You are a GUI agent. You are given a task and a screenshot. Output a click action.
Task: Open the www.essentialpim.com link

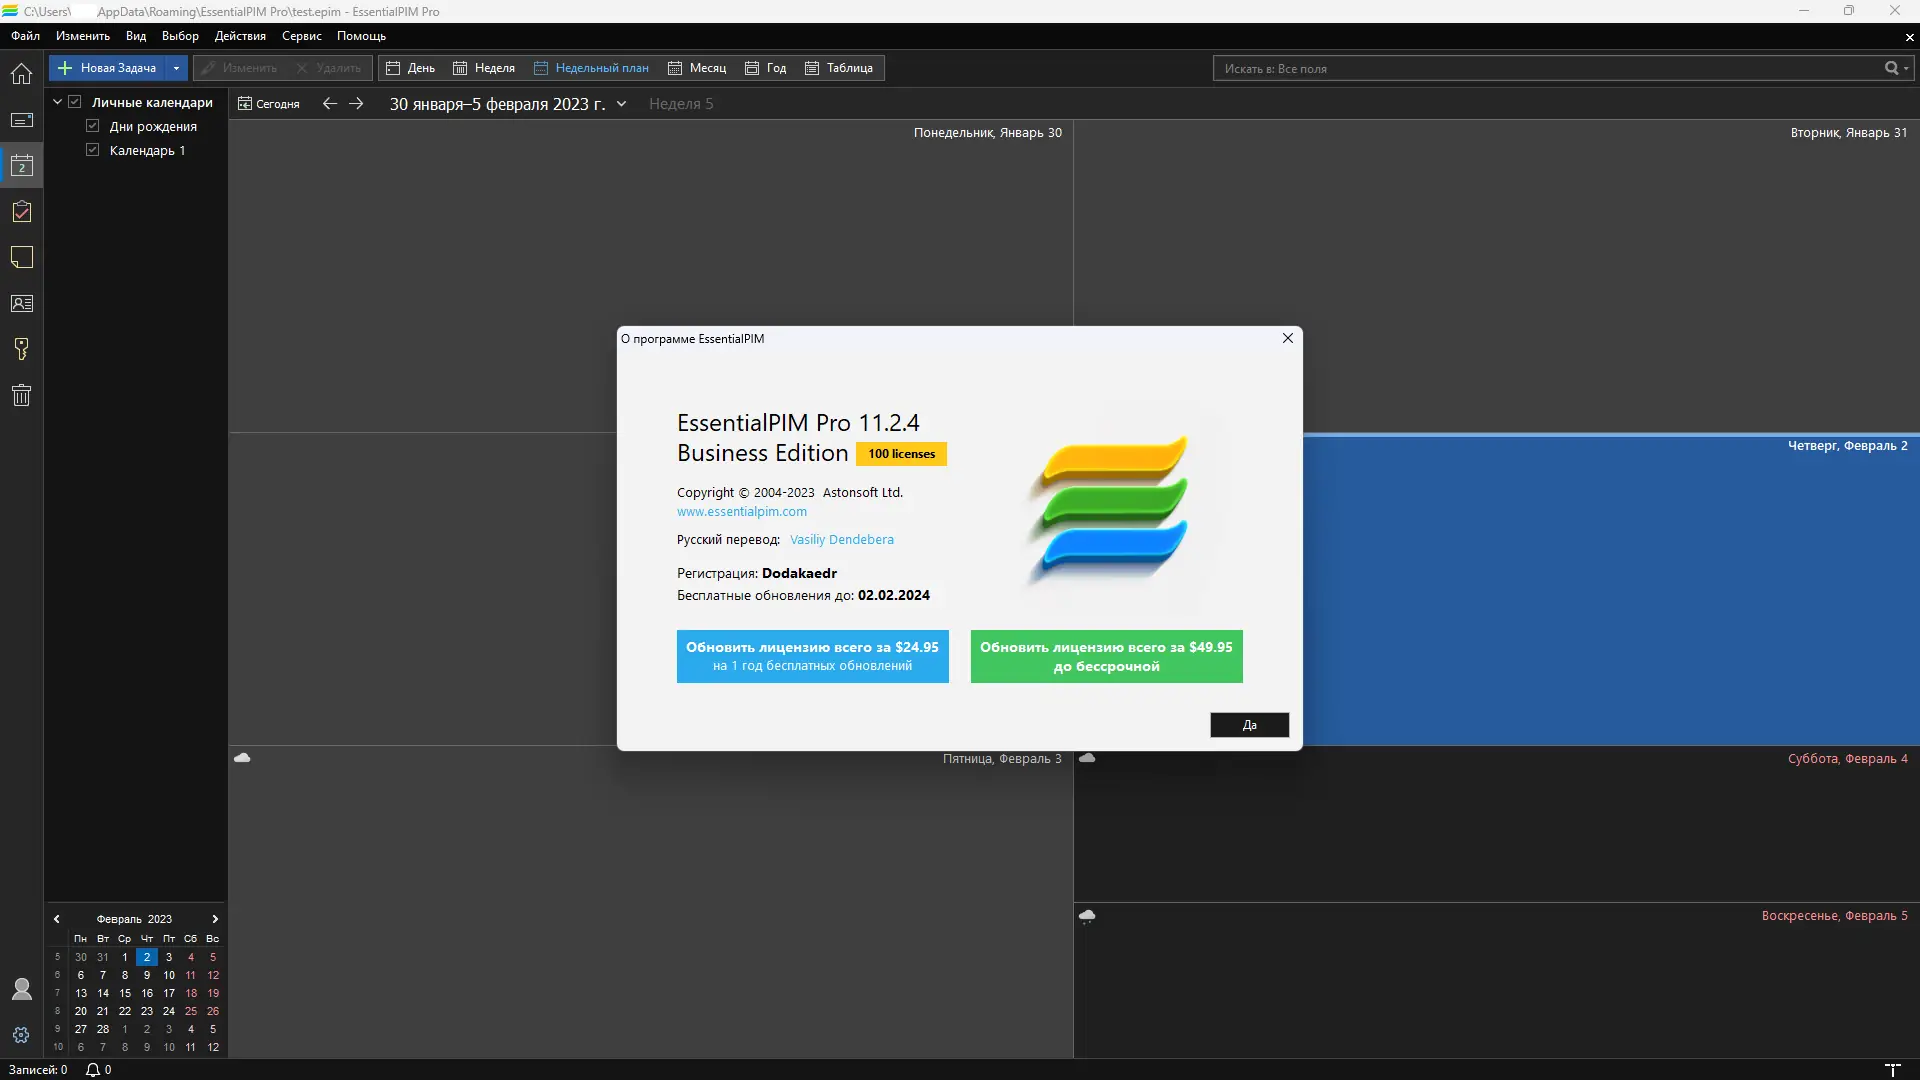741,511
